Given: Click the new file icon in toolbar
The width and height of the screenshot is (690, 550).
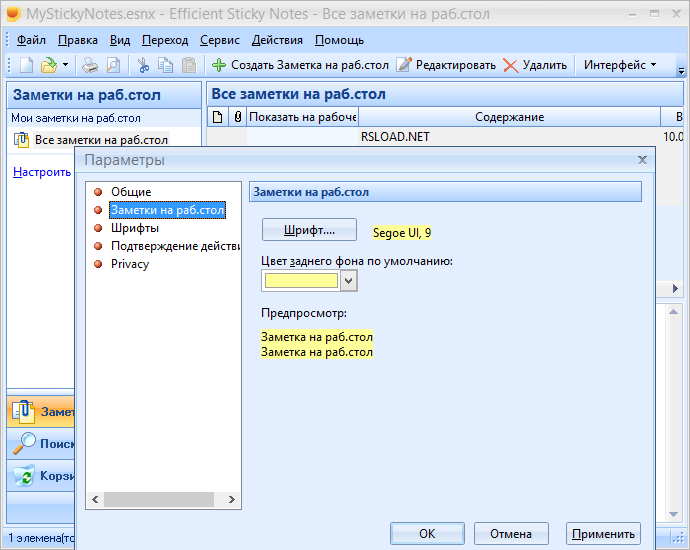Looking at the screenshot, I should click(x=26, y=65).
